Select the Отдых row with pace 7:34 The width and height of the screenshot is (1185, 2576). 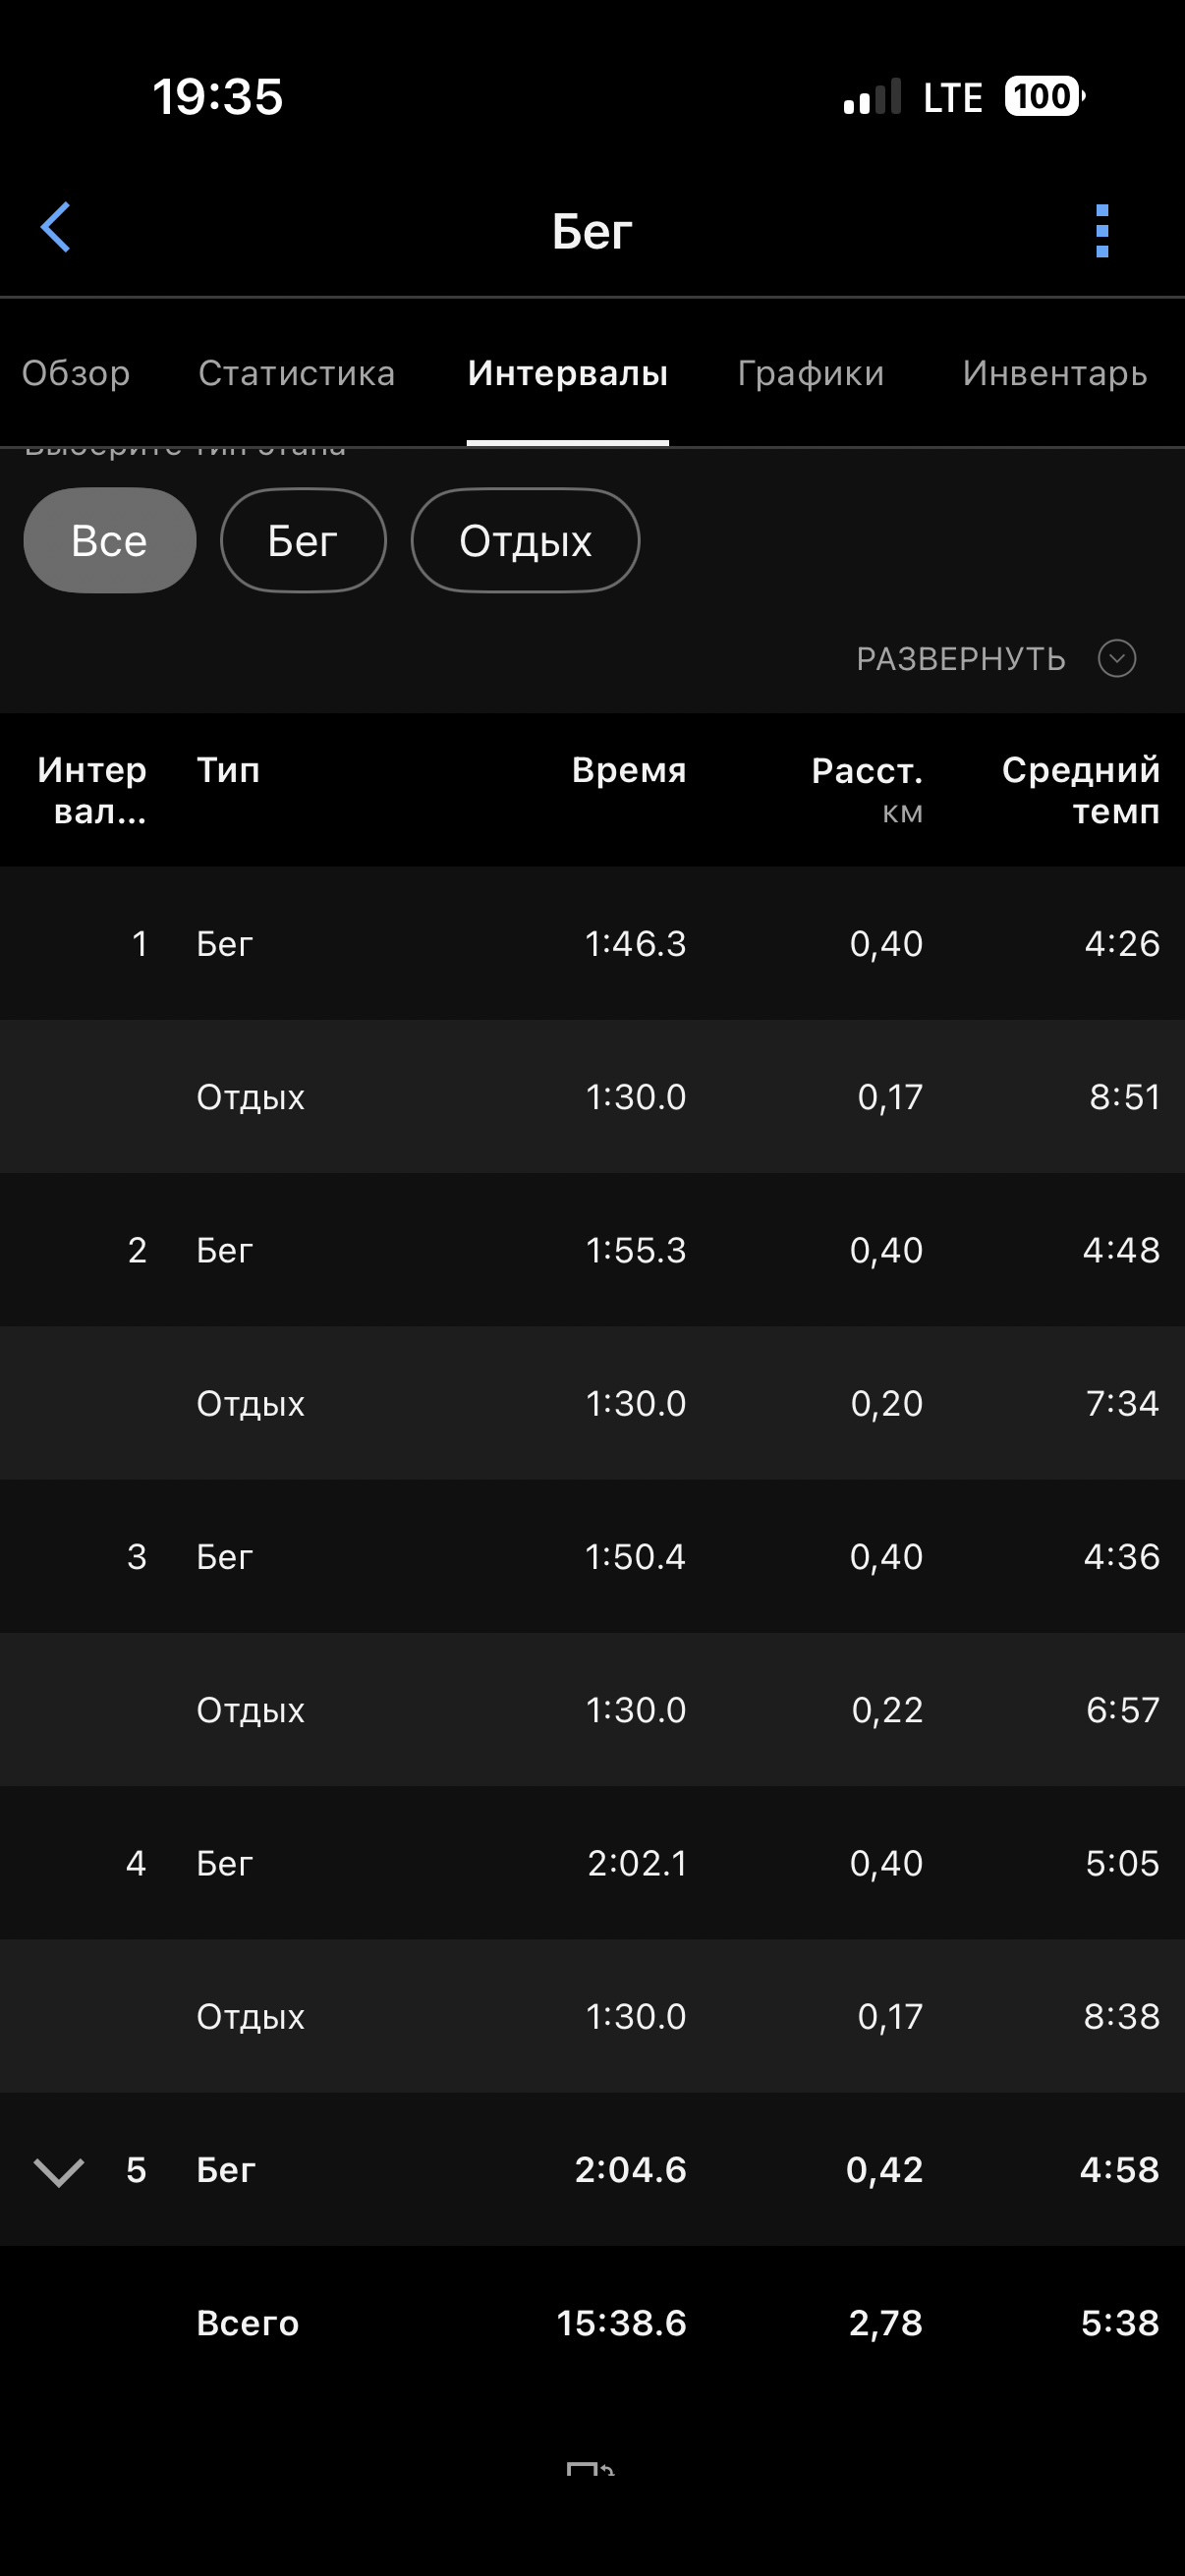point(592,1403)
